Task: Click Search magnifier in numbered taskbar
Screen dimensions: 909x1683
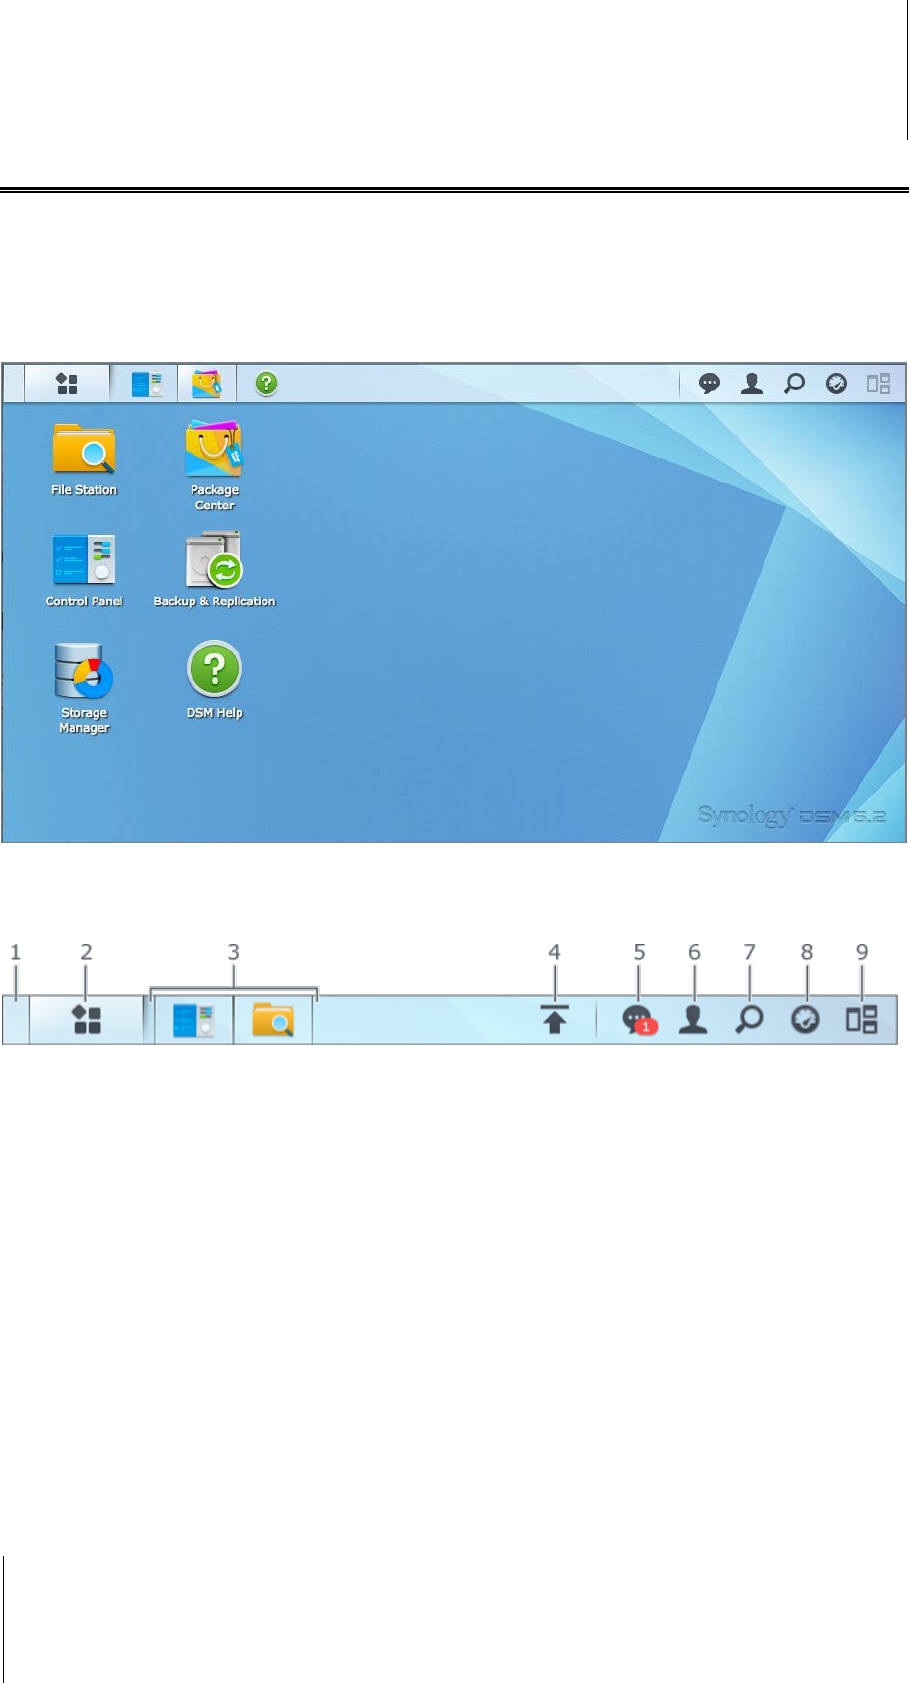Action: [749, 1020]
